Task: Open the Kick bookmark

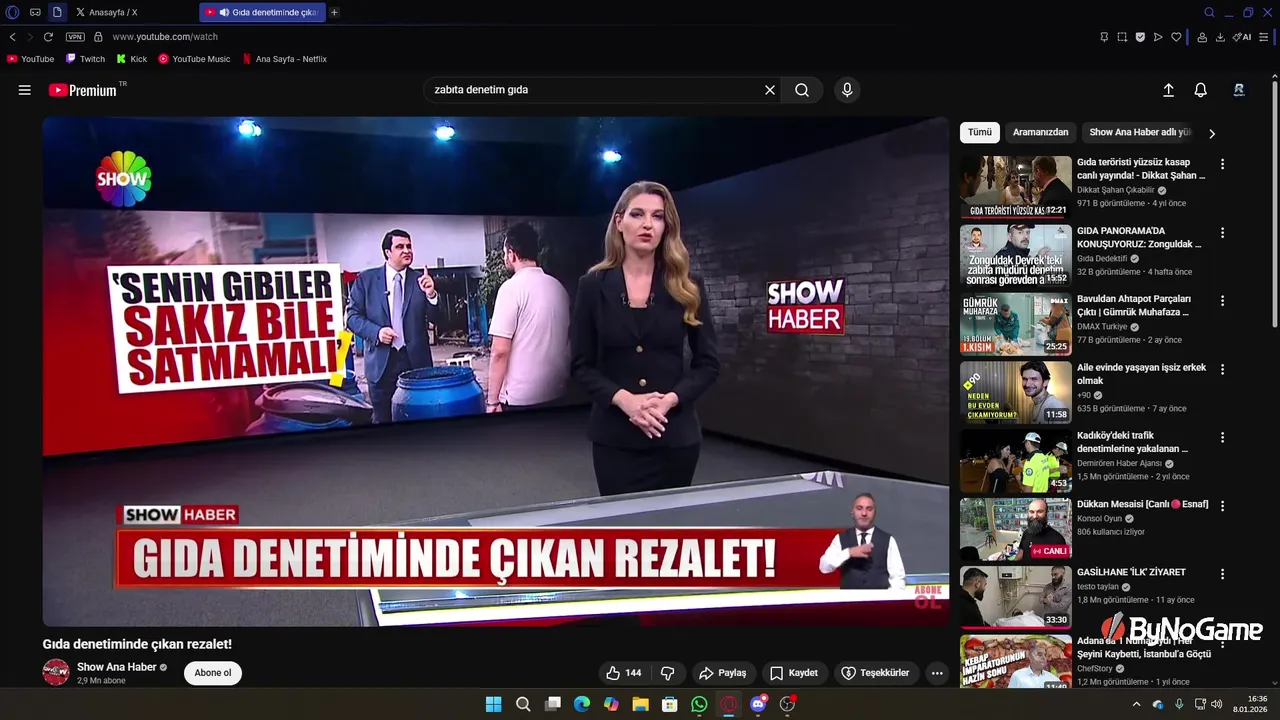Action: 132,59
